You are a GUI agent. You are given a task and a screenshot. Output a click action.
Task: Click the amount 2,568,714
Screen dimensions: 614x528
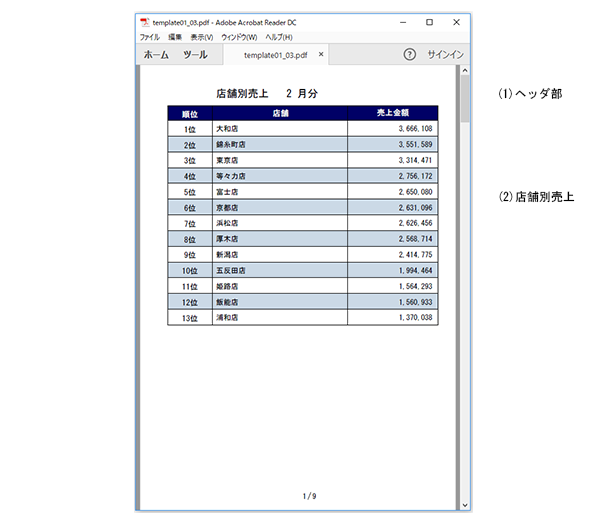415,239
